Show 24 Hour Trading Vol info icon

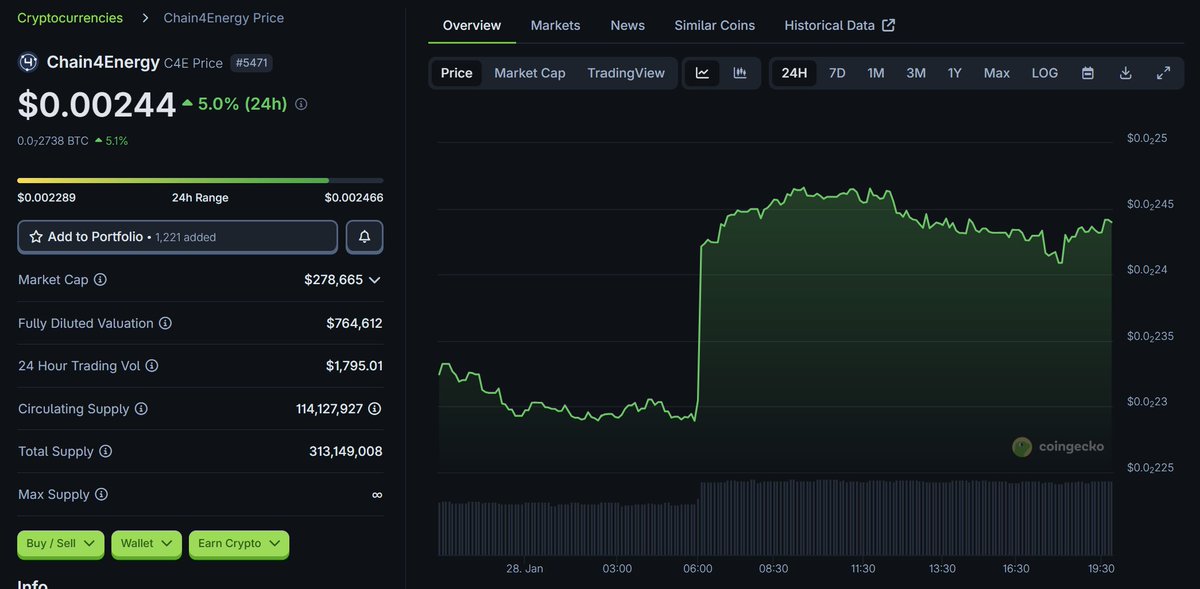point(152,366)
